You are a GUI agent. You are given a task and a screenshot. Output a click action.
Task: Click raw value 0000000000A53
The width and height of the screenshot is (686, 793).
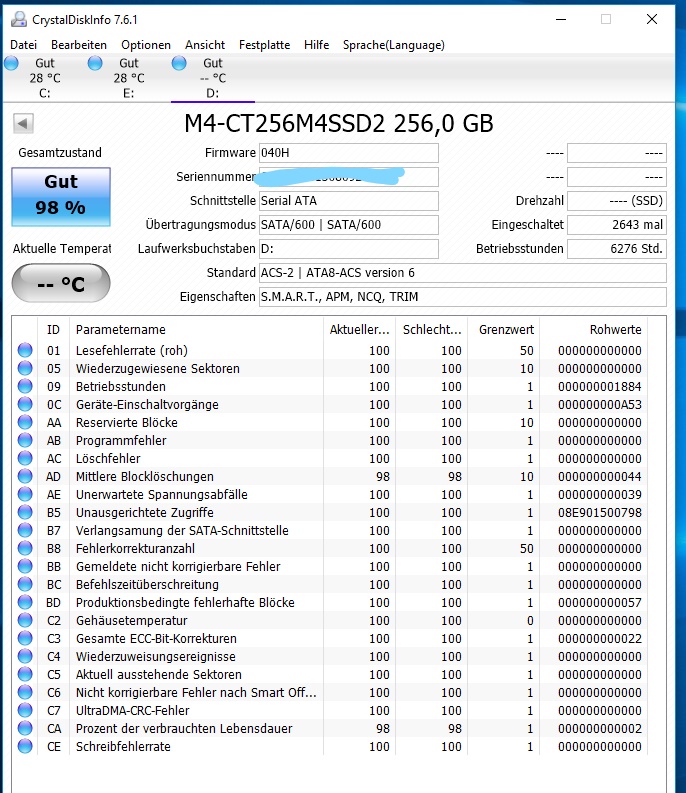pos(600,405)
